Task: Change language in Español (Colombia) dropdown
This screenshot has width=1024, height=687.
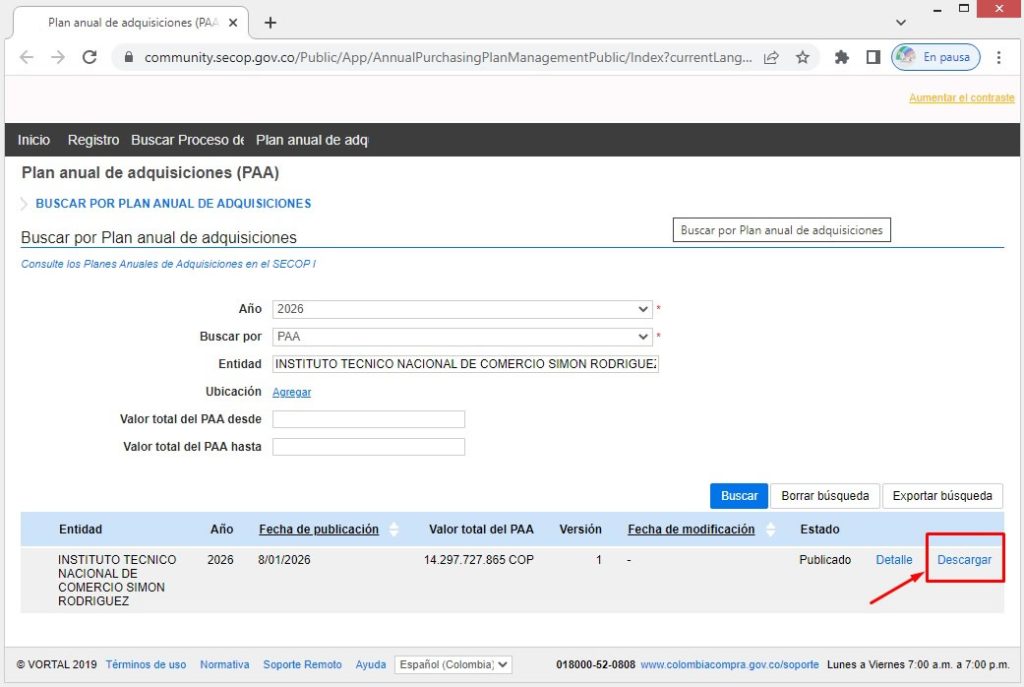Action: pos(453,665)
